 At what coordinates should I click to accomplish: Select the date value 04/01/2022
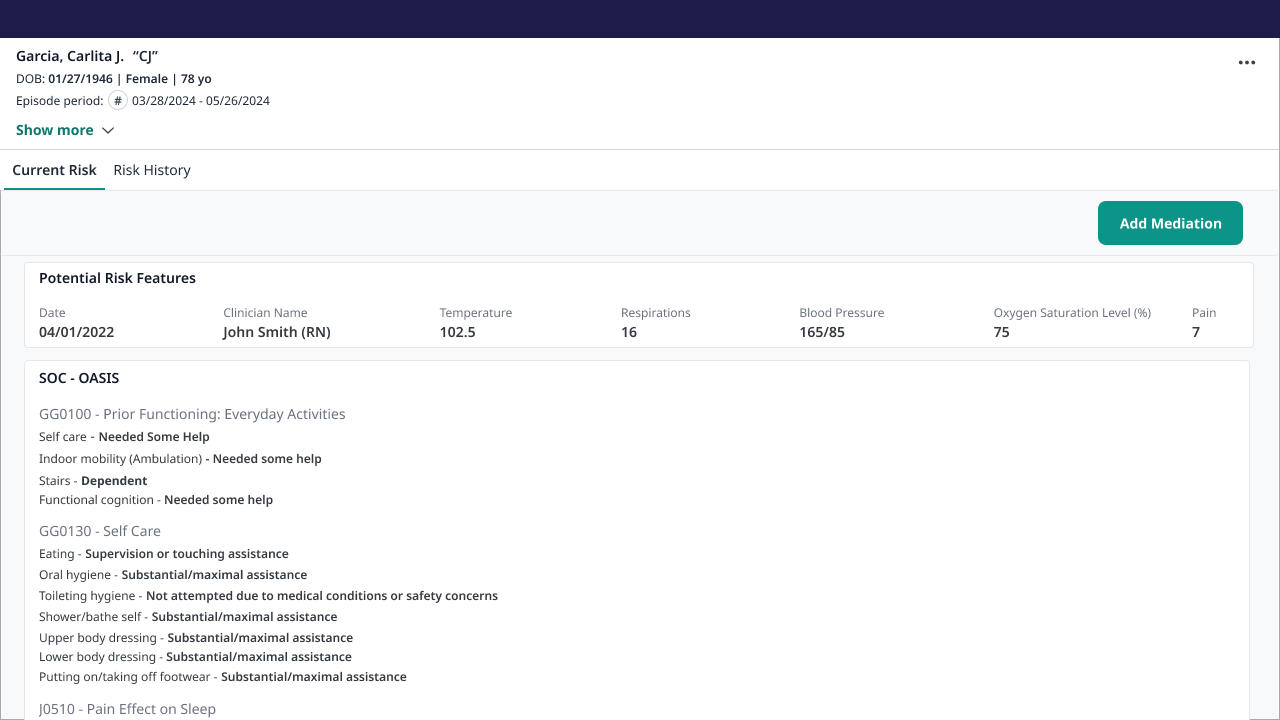coord(76,332)
